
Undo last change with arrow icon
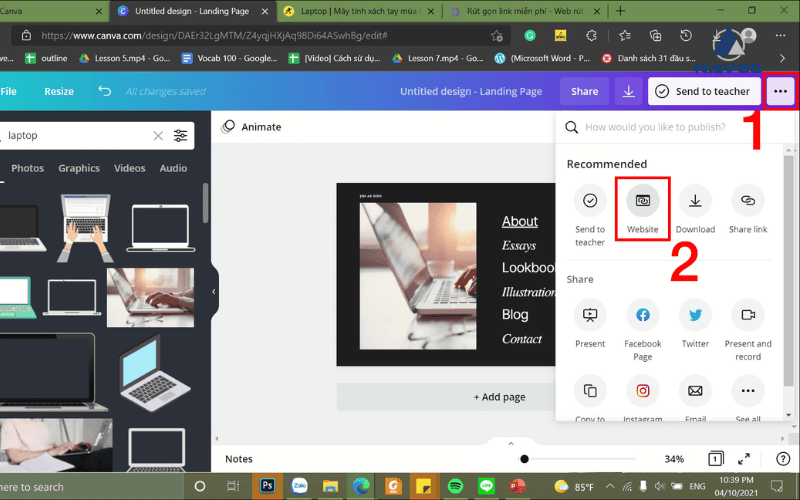(x=105, y=91)
